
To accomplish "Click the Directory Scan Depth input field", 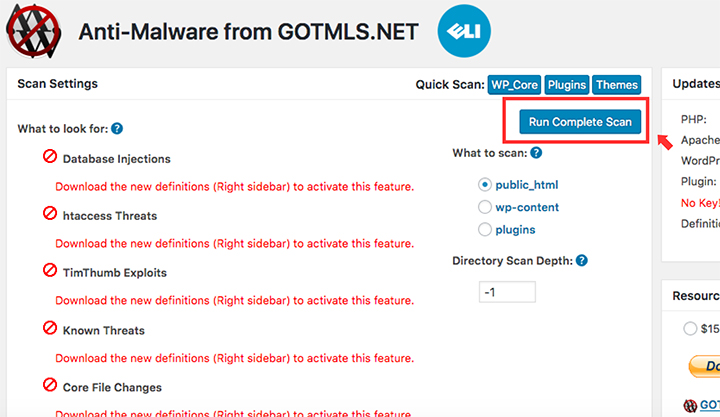I will 507,292.
